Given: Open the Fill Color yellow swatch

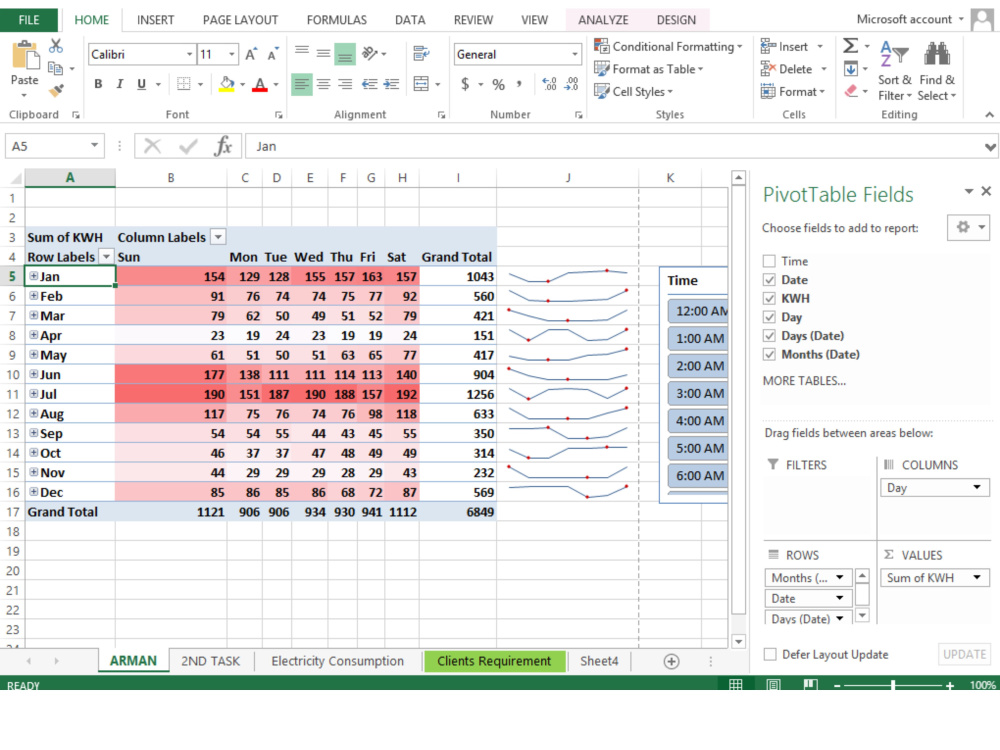Looking at the screenshot, I should tap(226, 84).
